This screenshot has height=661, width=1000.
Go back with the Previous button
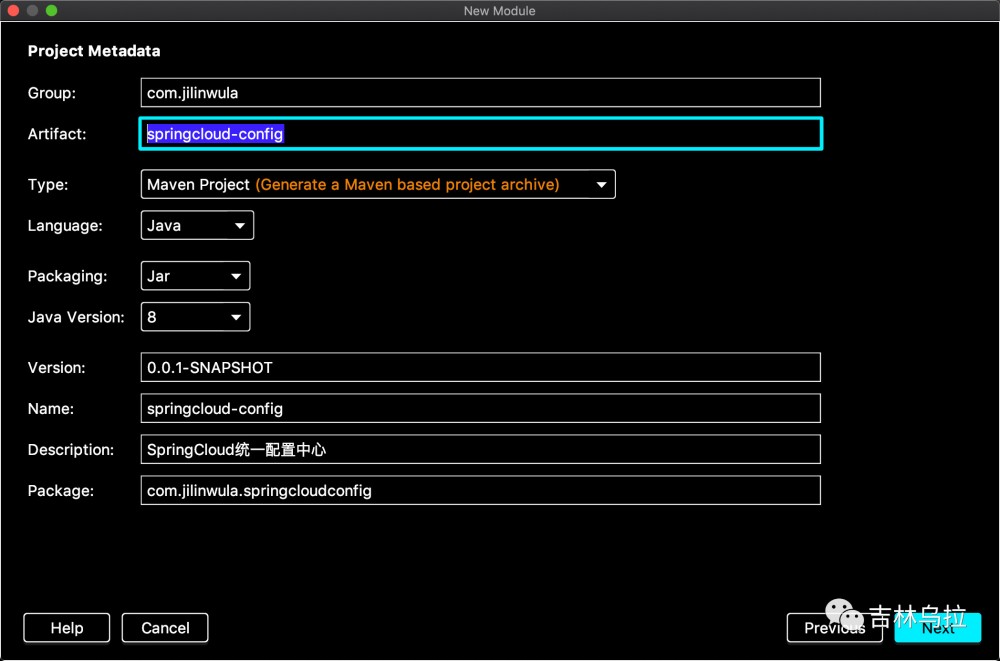pos(834,628)
